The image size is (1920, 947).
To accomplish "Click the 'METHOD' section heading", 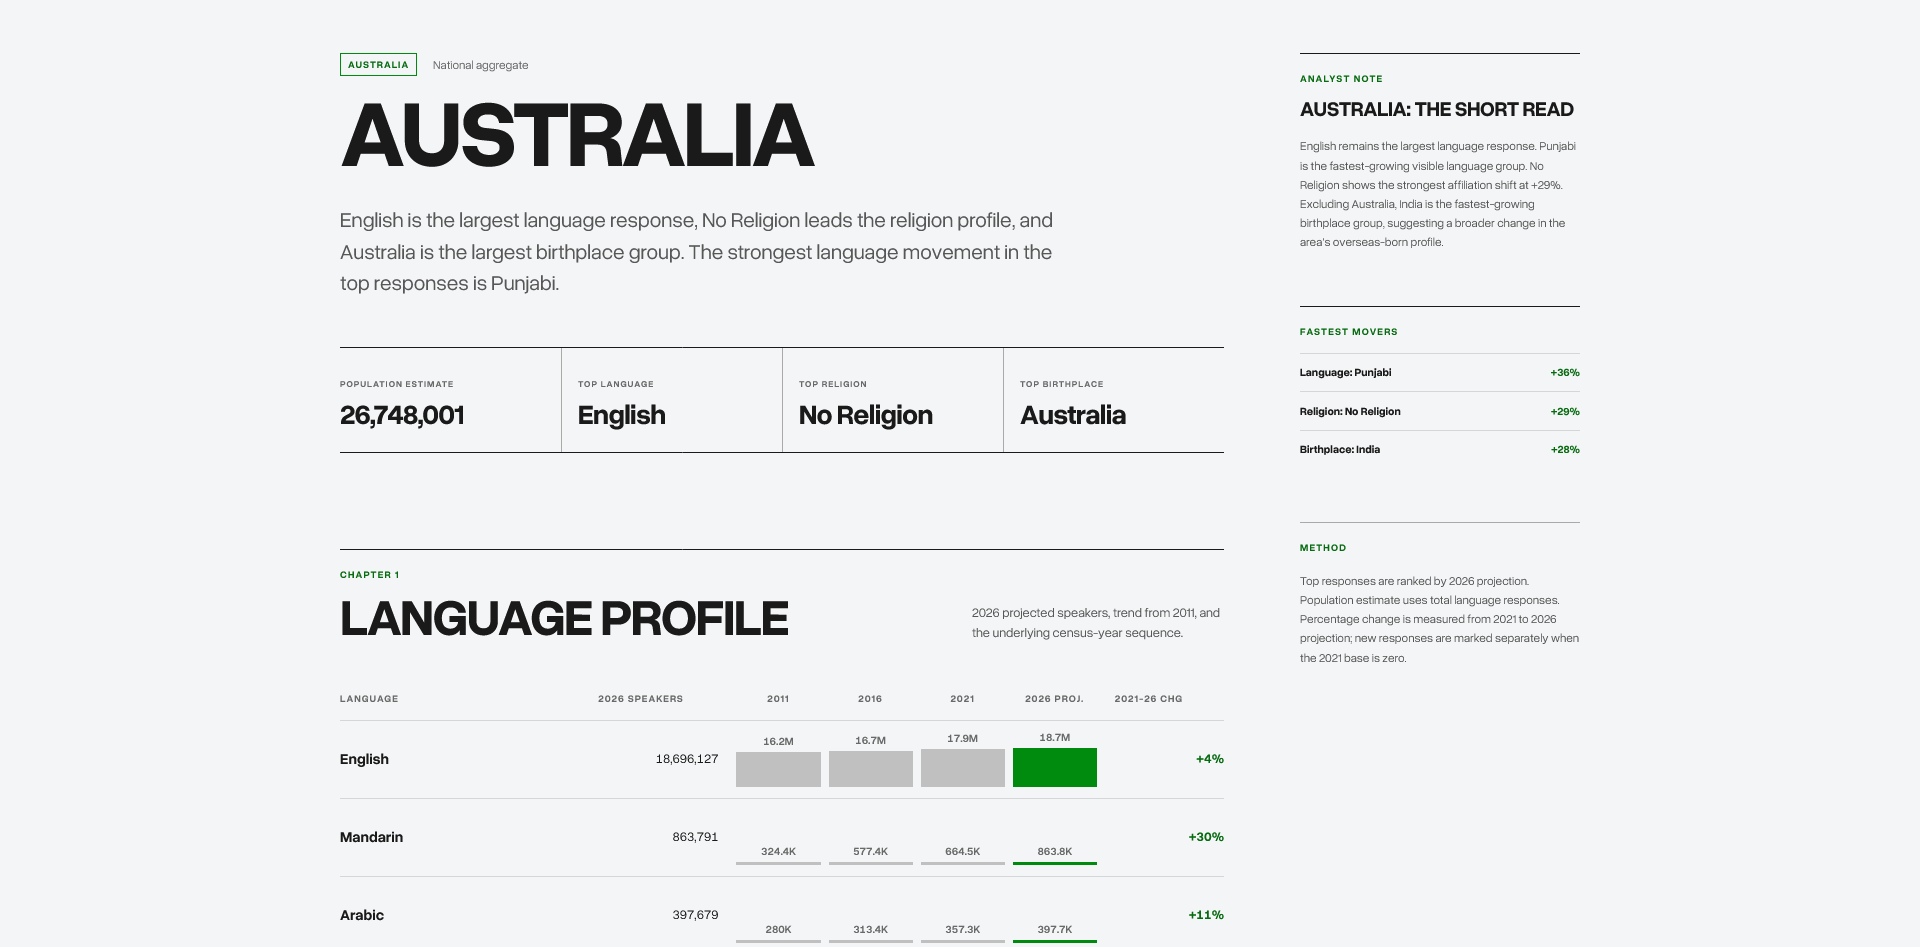I will 1322,547.
